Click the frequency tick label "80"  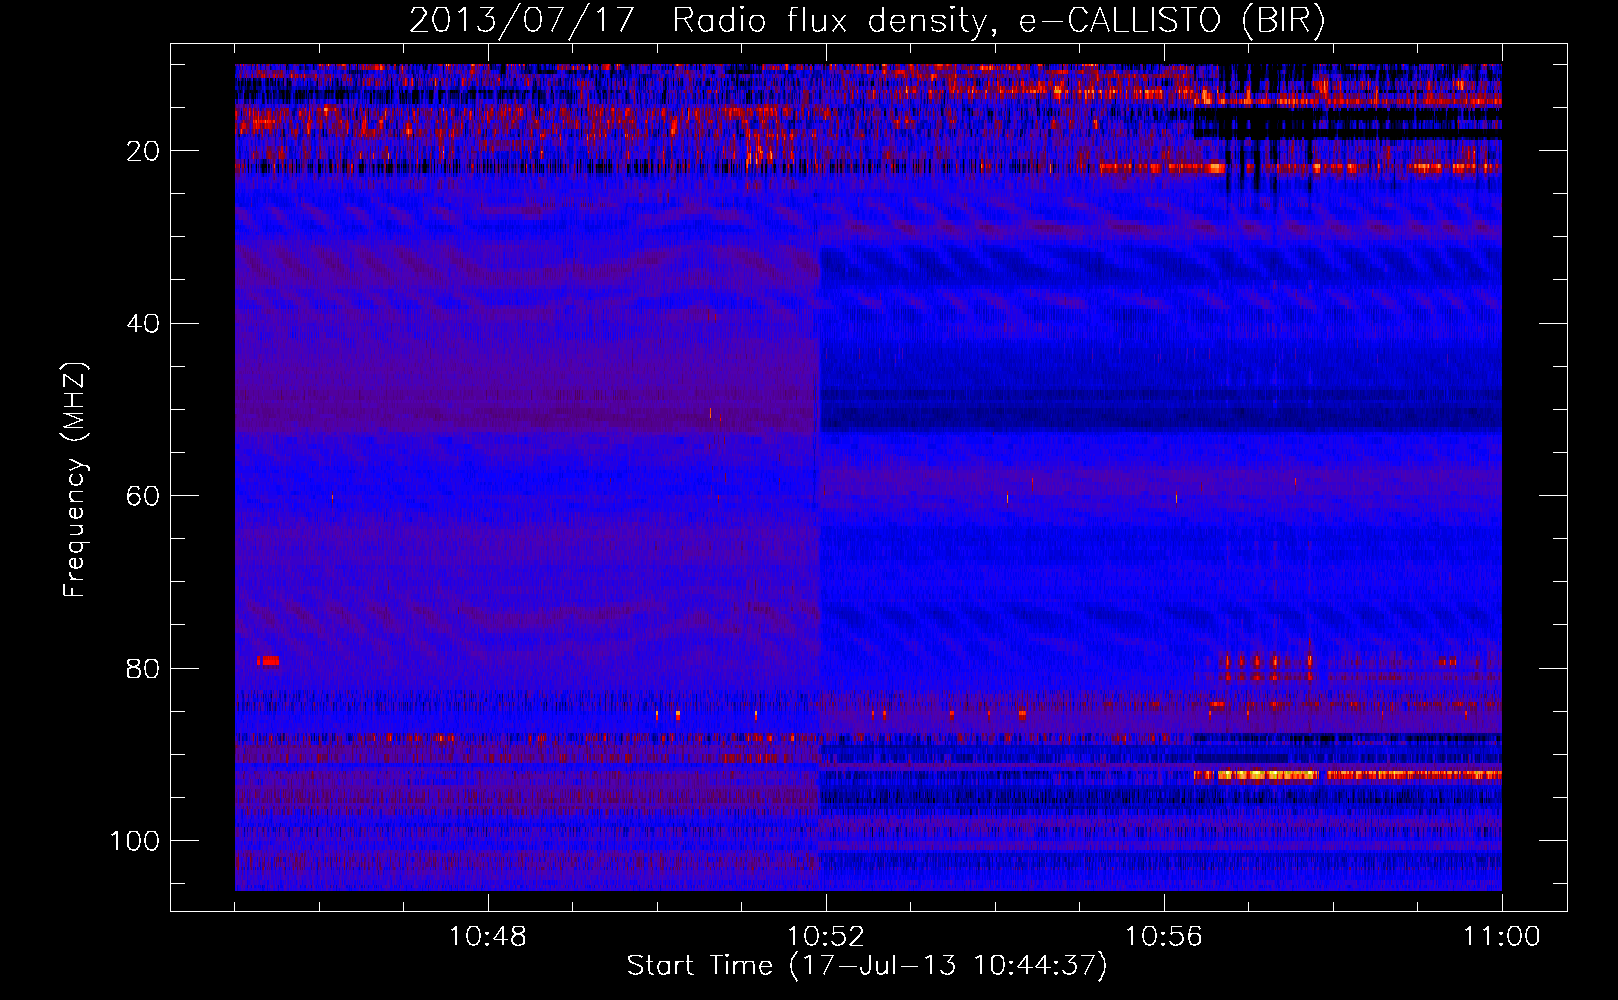(144, 668)
